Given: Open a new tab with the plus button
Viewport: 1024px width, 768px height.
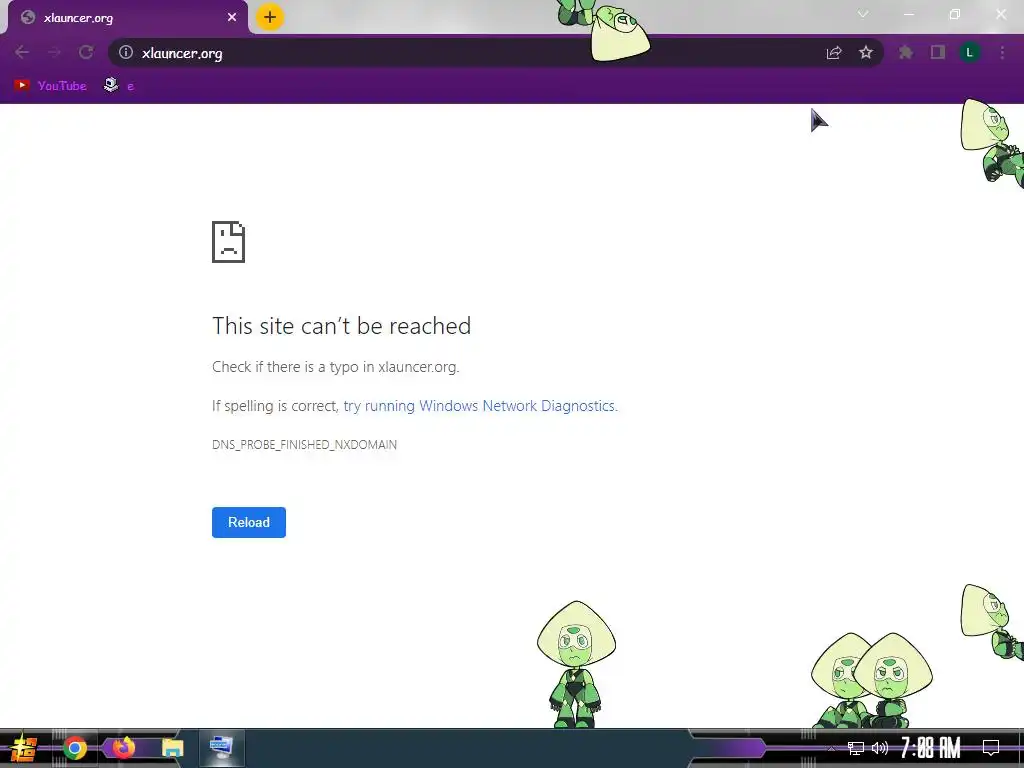Looking at the screenshot, I should (x=270, y=17).
